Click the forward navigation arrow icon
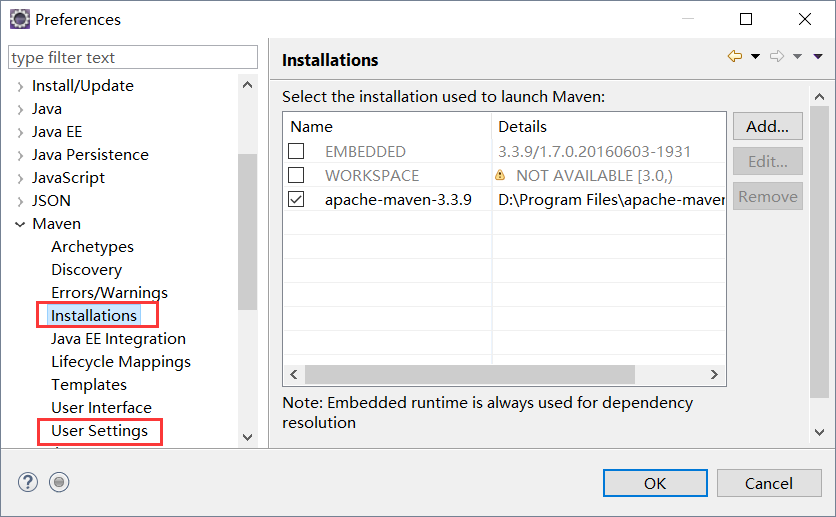This screenshot has width=836, height=517. point(777,57)
